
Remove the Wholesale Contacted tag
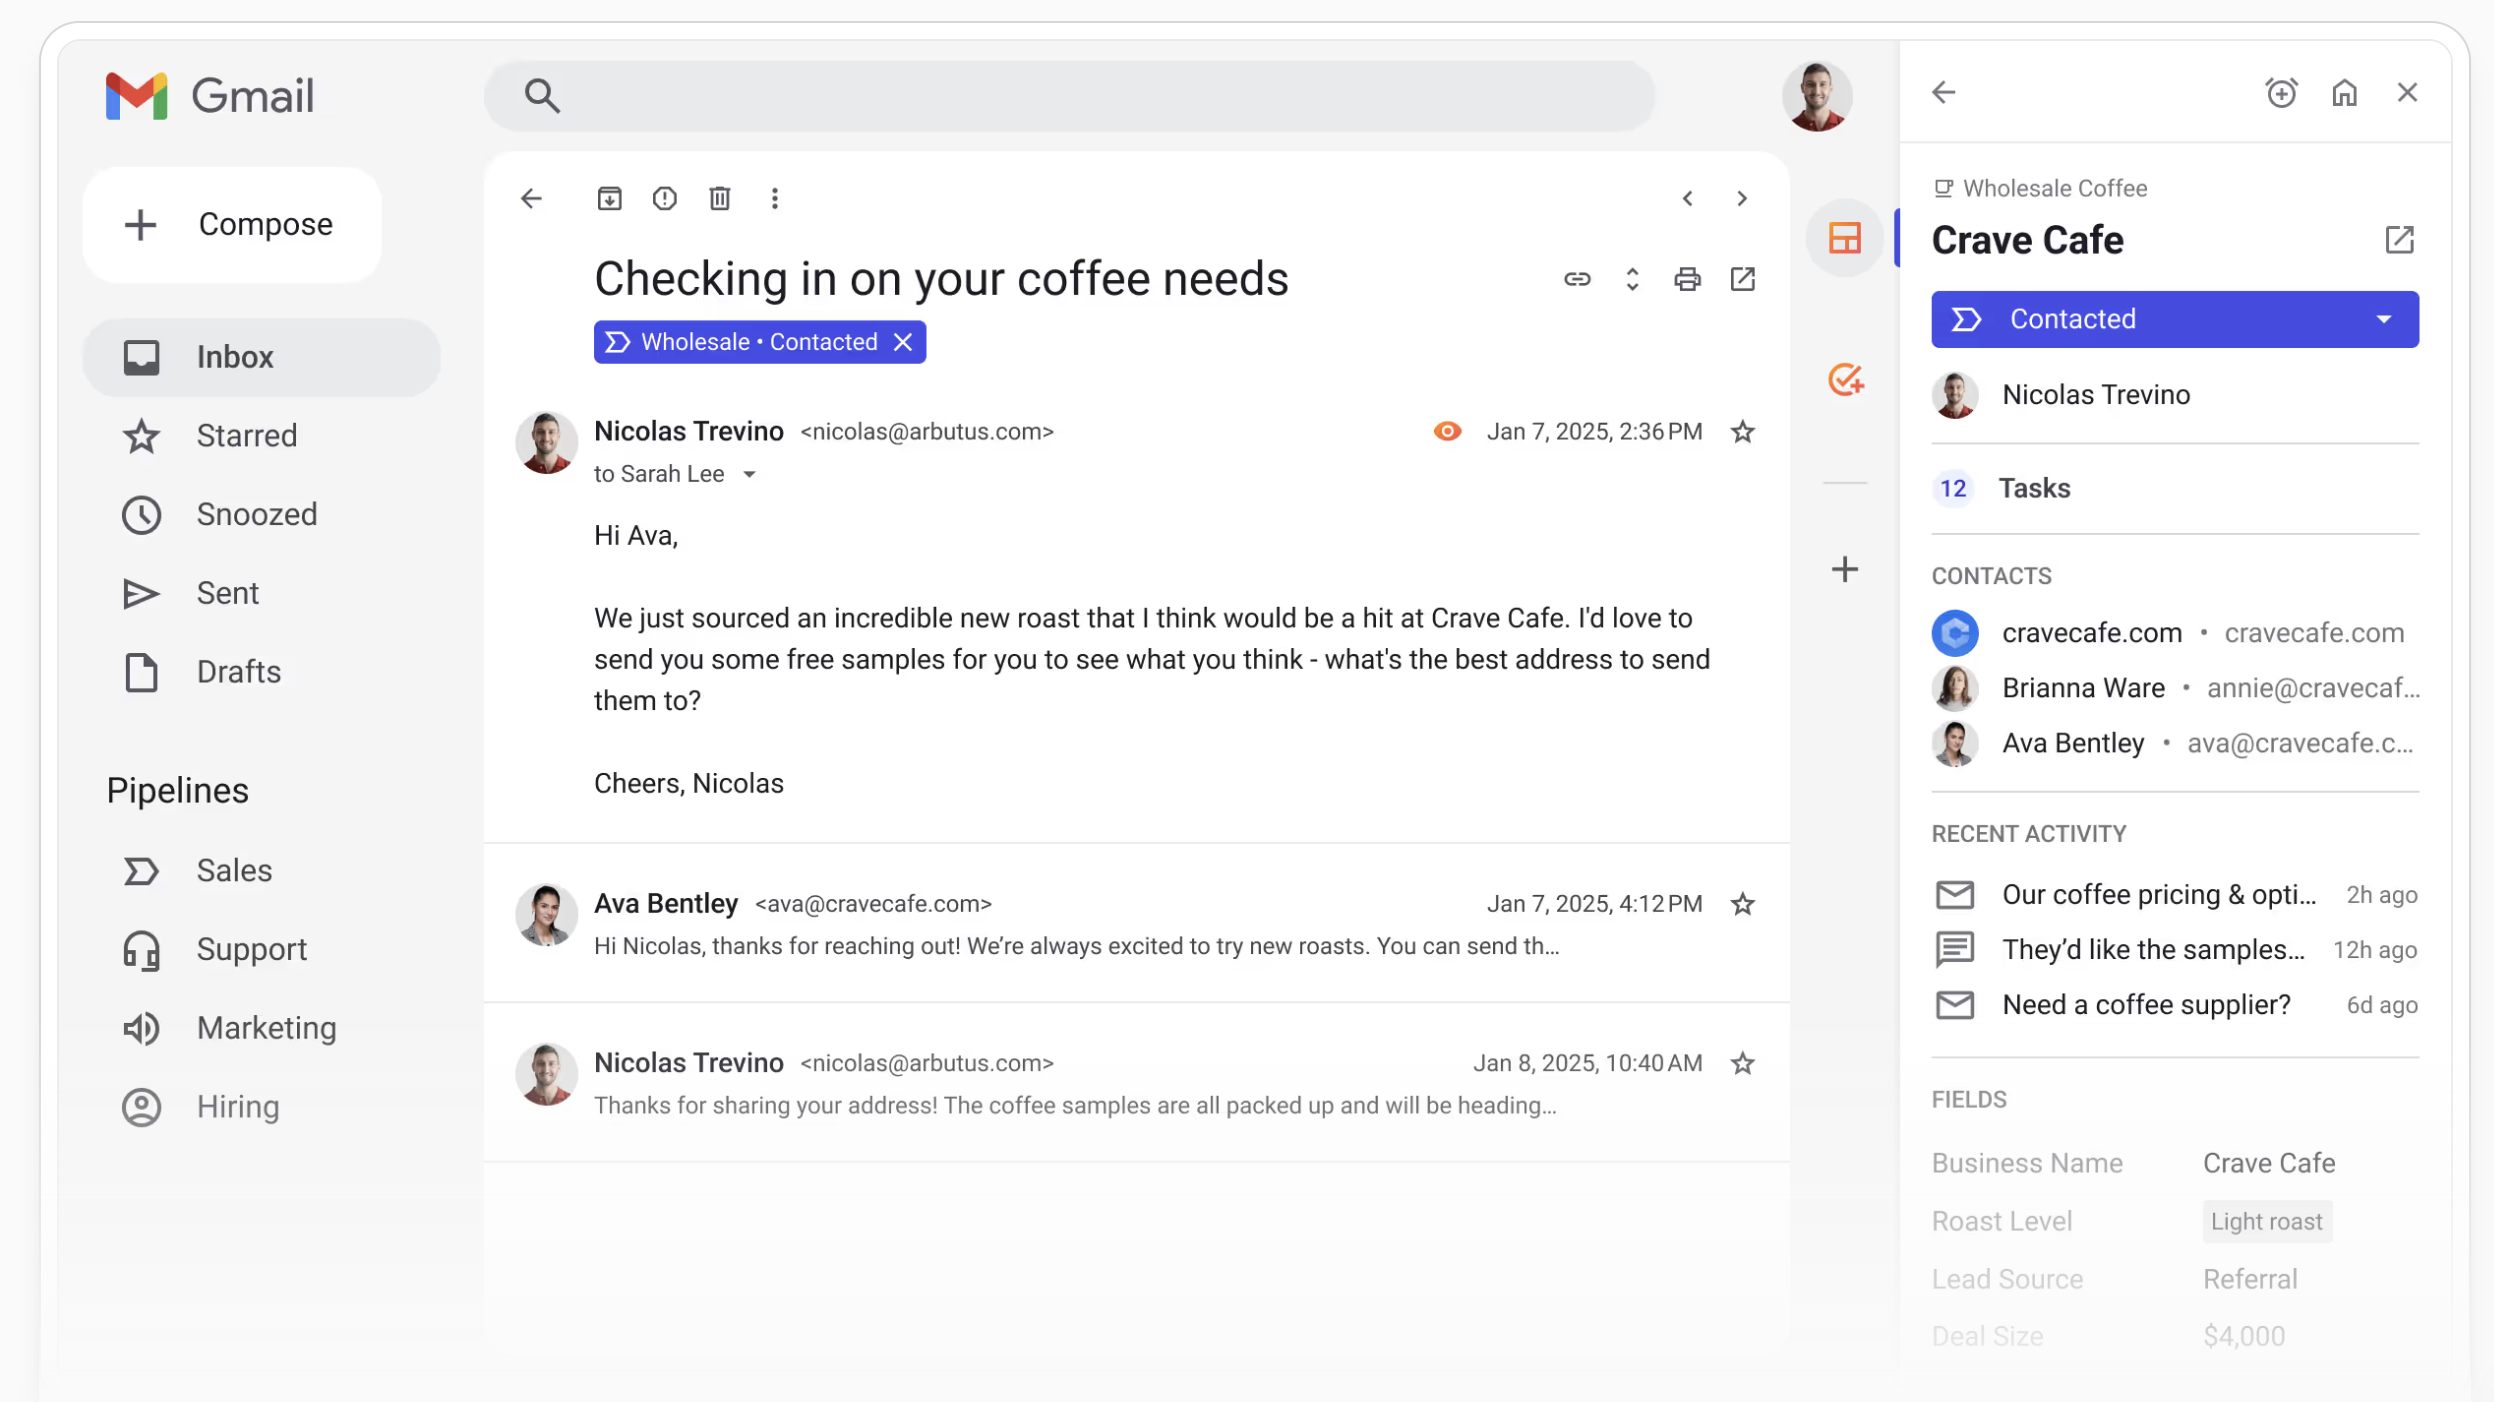click(902, 342)
